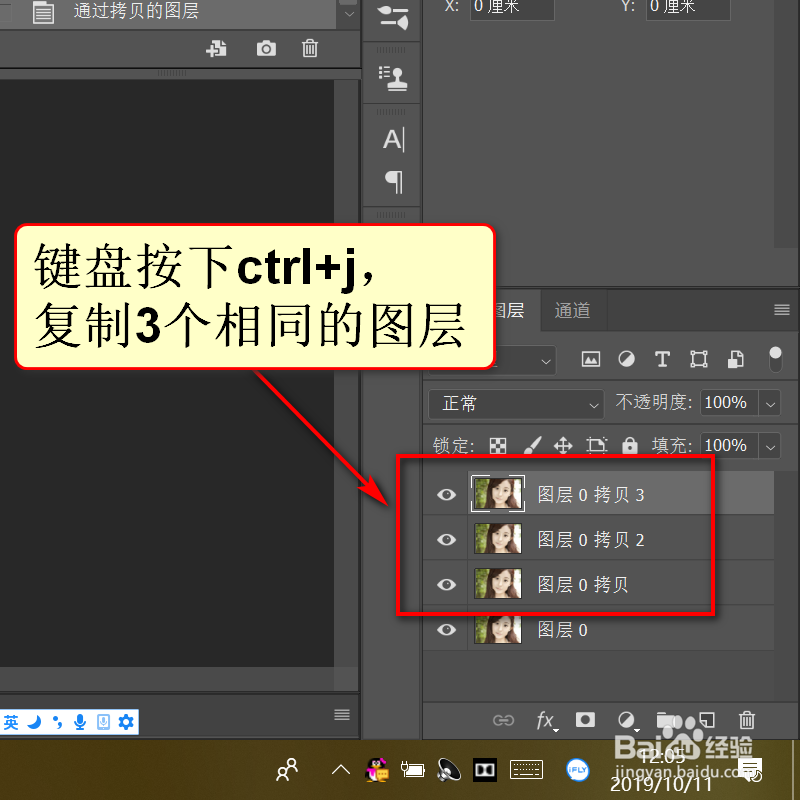The height and width of the screenshot is (800, 800).
Task: Open the People icon on taskbar
Action: [x=287, y=769]
